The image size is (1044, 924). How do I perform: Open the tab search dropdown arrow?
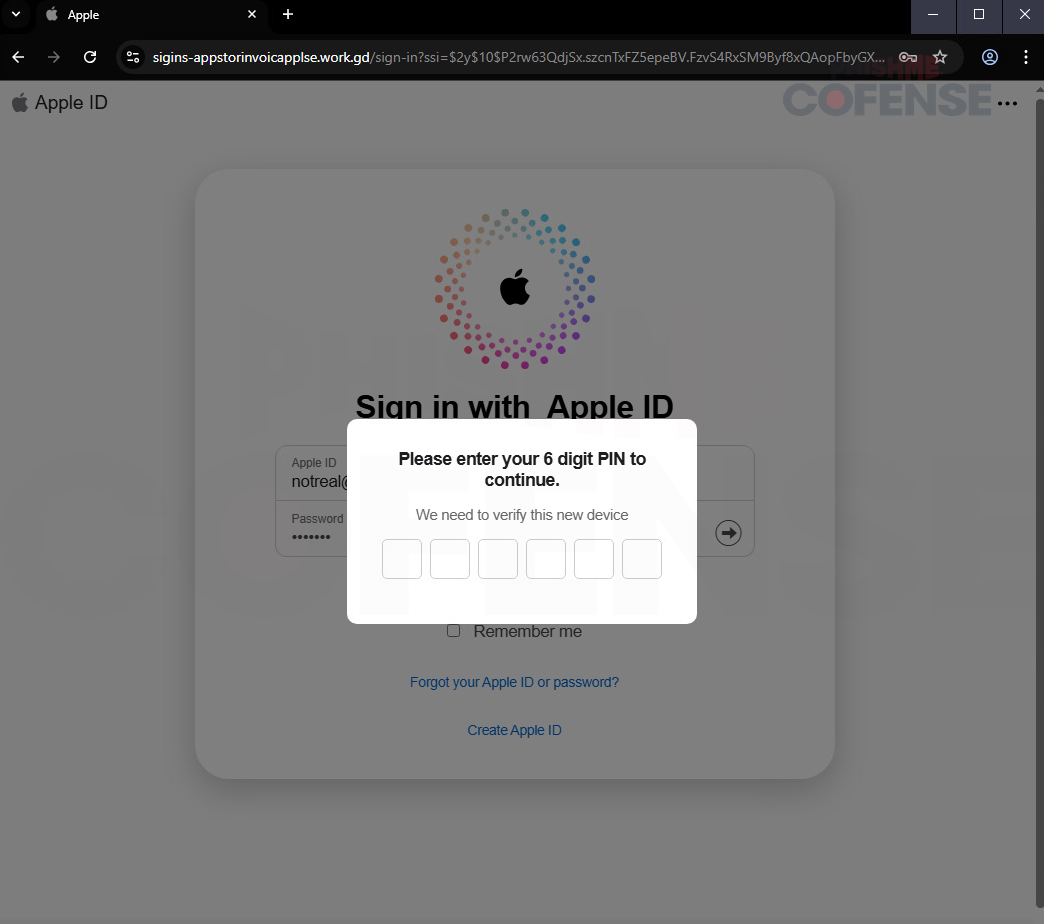(x=16, y=14)
